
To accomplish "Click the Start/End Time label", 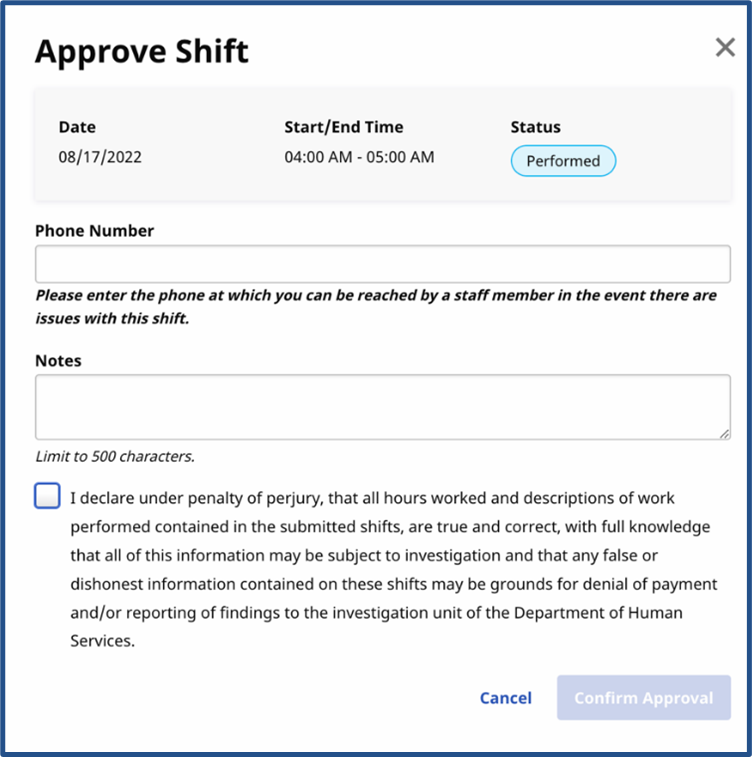I will click(343, 127).
